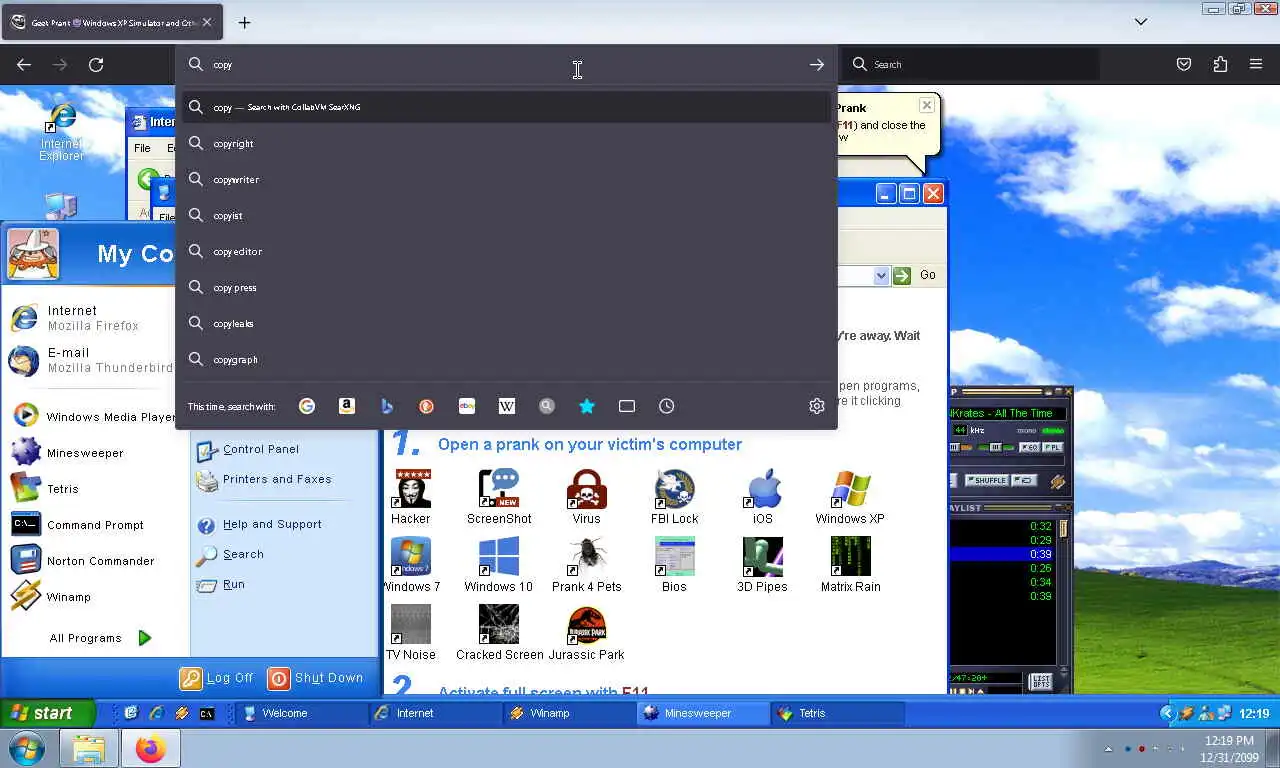The height and width of the screenshot is (768, 1280).
Task: Toggle Winamp EQ button
Action: [x=1030, y=447]
